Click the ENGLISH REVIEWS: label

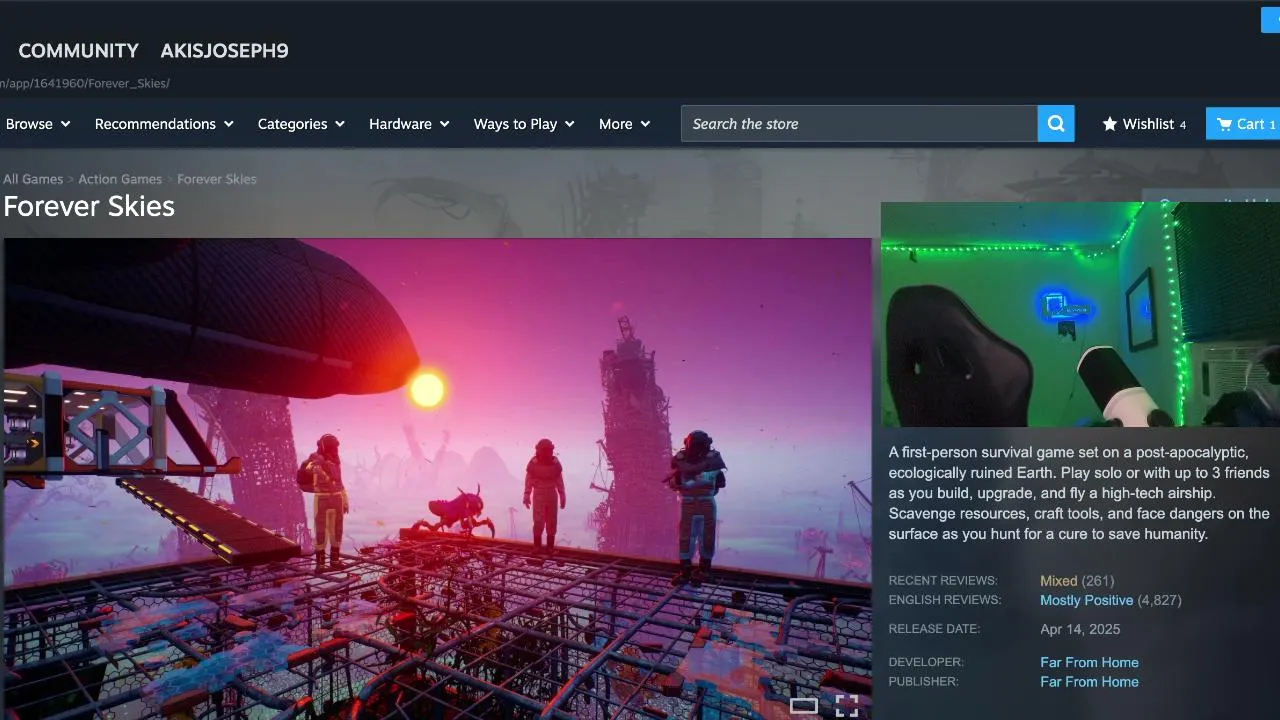click(x=945, y=601)
